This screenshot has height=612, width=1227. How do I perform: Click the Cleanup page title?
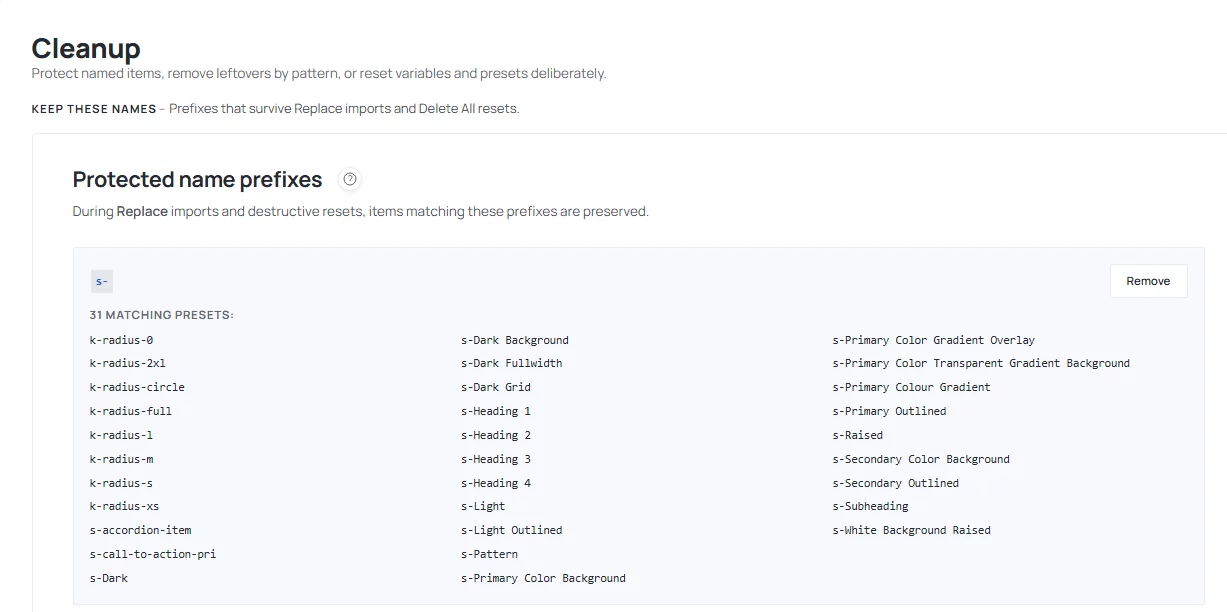click(x=86, y=48)
